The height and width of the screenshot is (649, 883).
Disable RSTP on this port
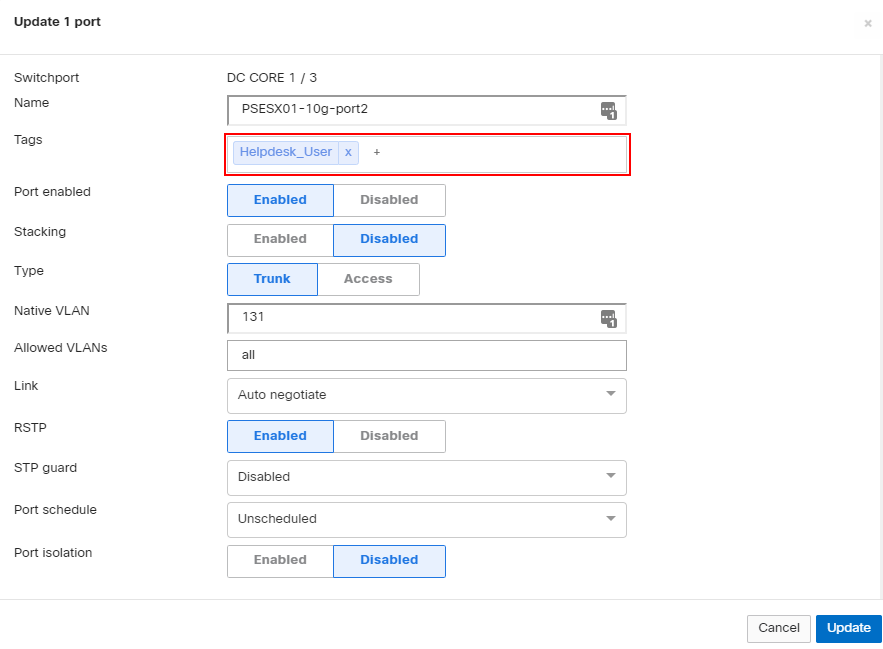click(389, 436)
